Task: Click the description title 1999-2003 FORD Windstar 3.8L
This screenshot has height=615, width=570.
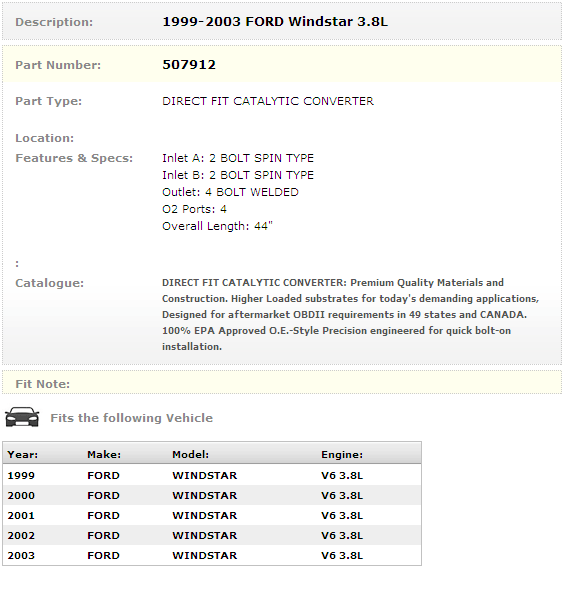Action: click(x=275, y=22)
